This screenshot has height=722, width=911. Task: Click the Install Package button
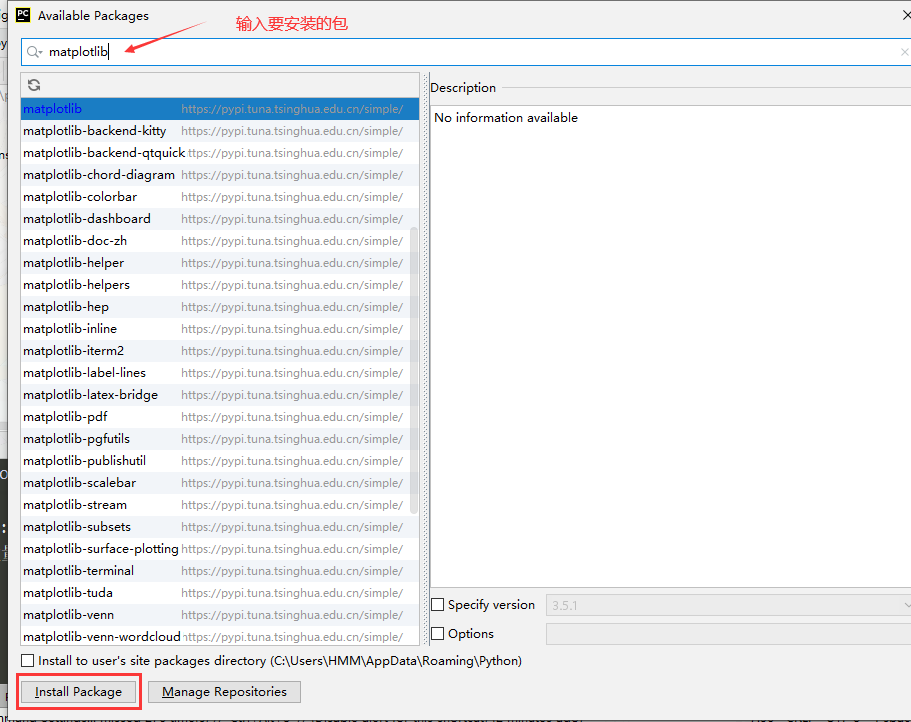(x=78, y=692)
